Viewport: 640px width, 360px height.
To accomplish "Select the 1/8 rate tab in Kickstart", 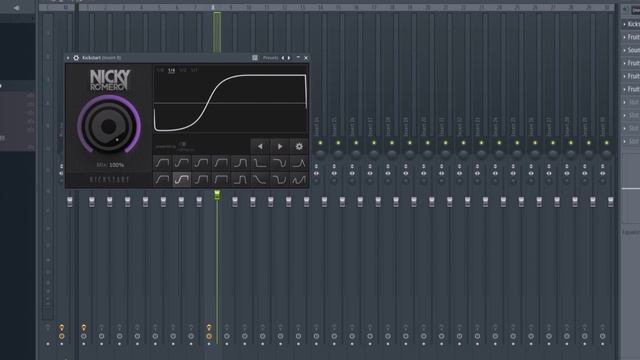I will click(160, 70).
